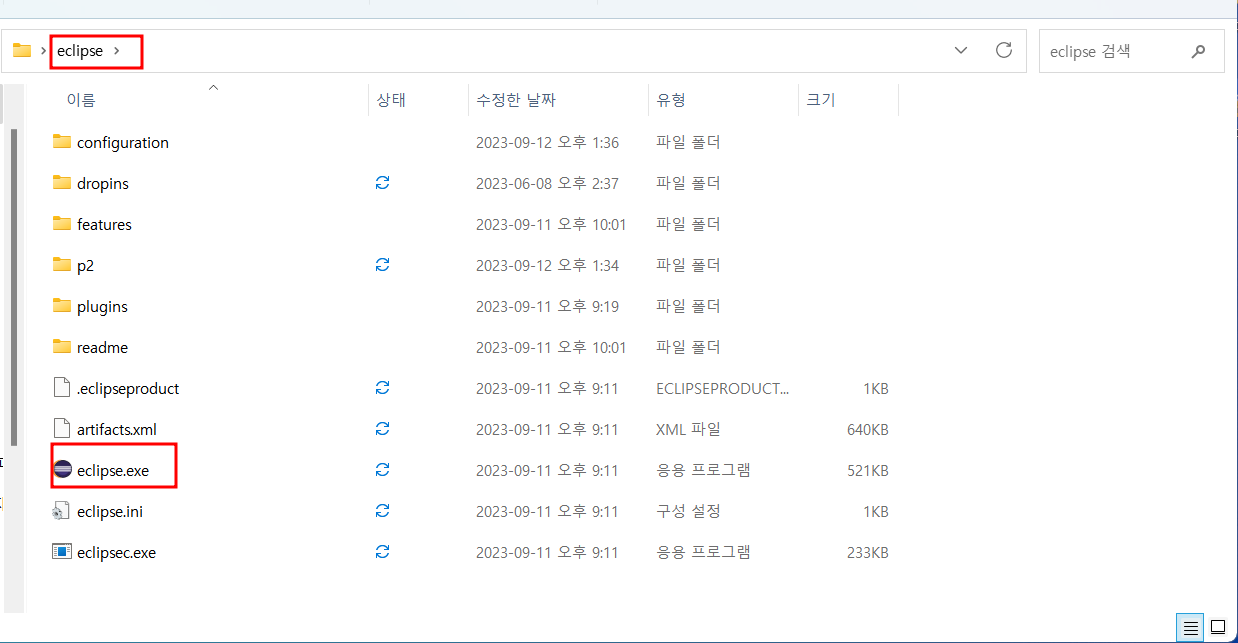Click the eclipse.ini settings file icon
The image size is (1238, 643).
[62, 511]
